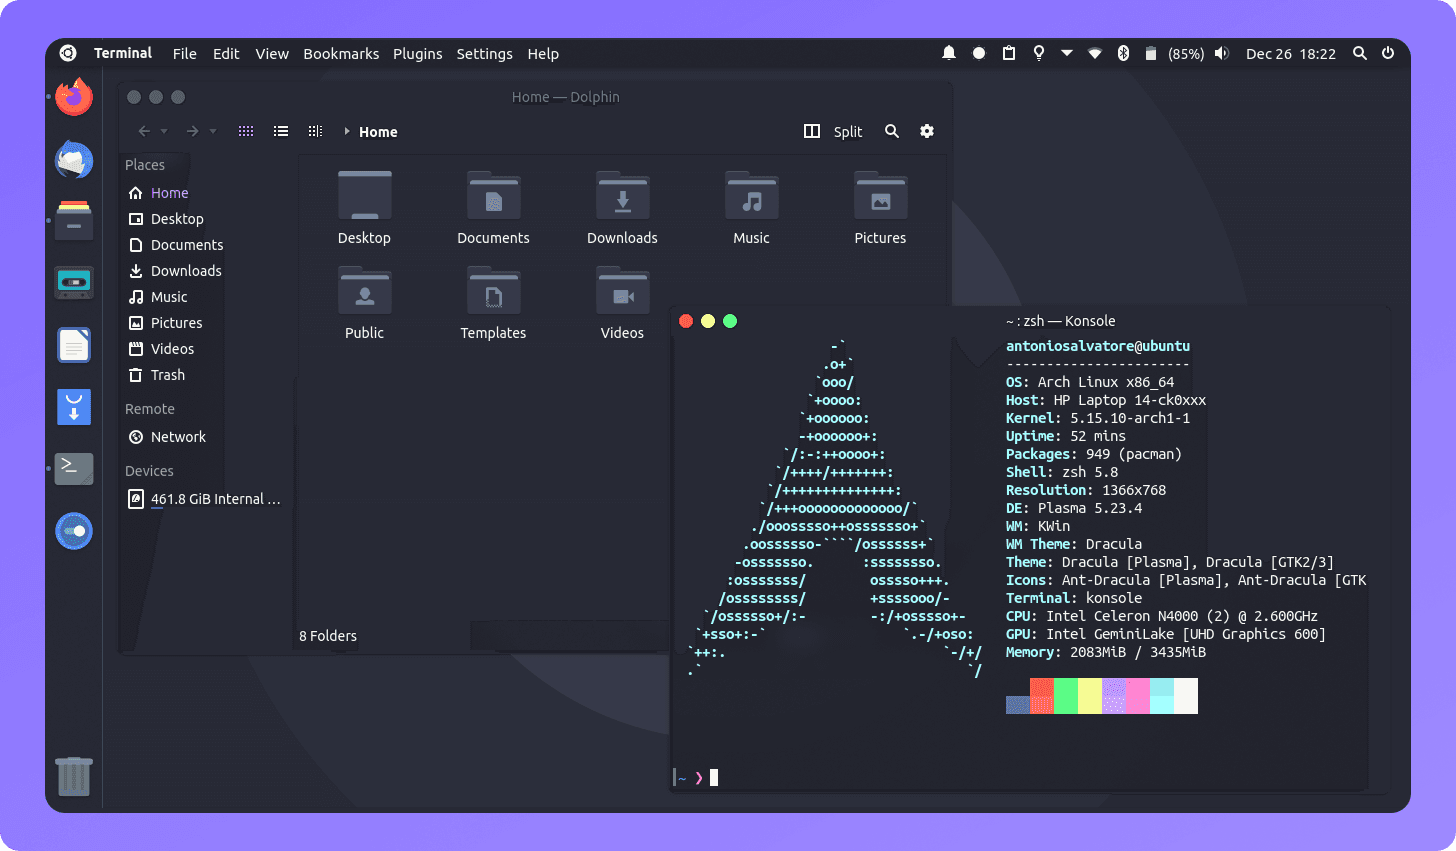
Task: Open the power menu icon
Action: point(1388,53)
